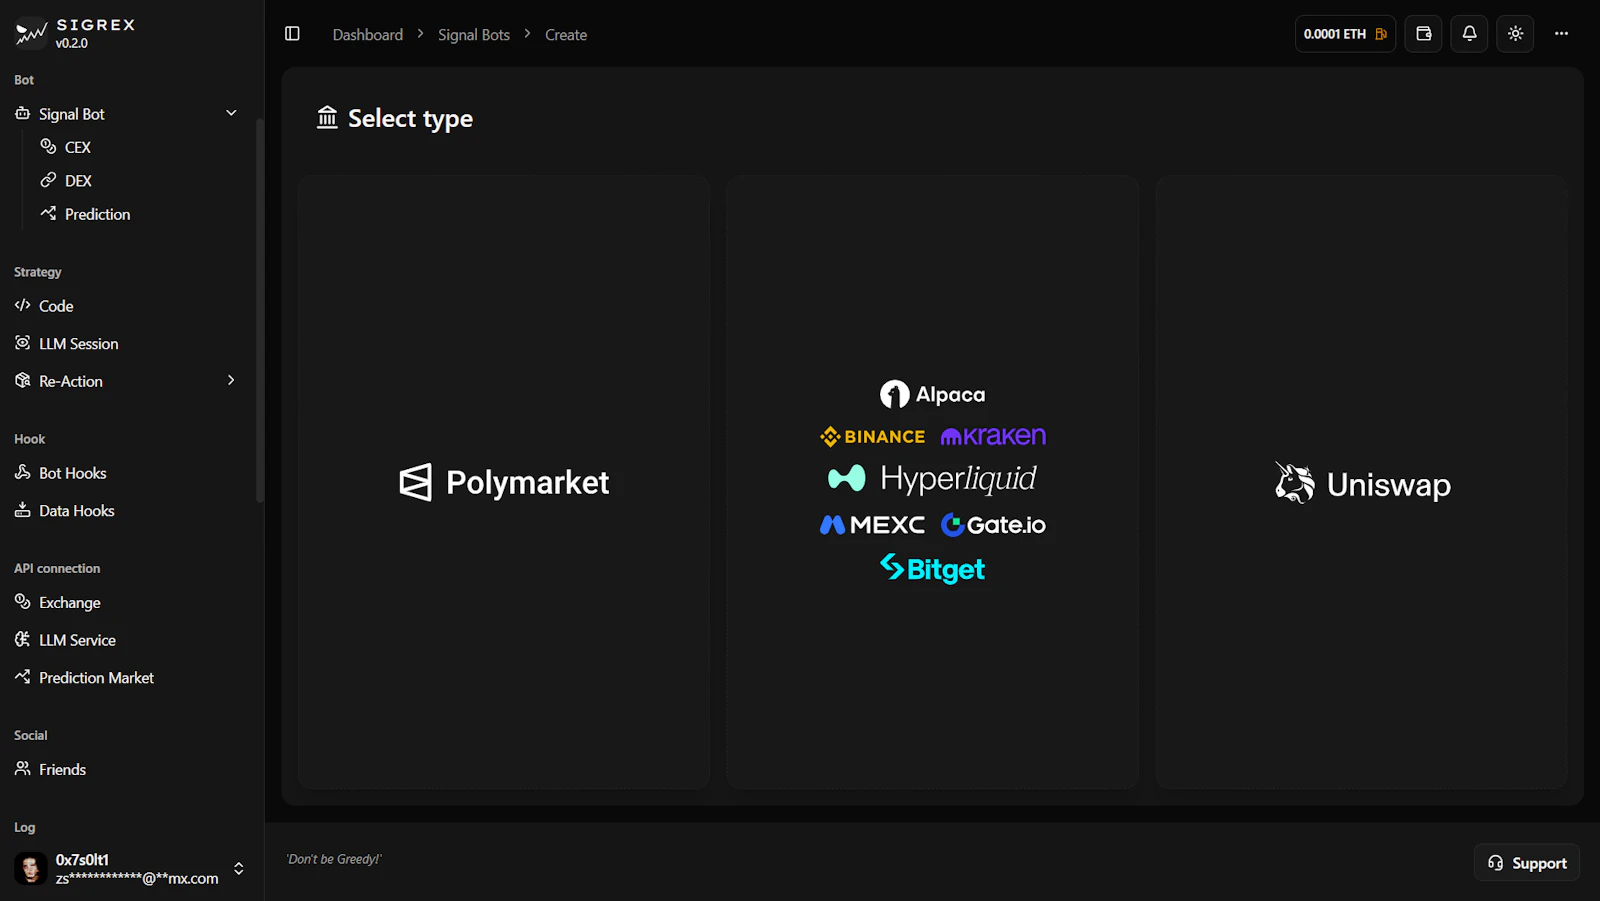Click the Hyperliquid logo
The width and height of the screenshot is (1600, 901).
(x=932, y=479)
